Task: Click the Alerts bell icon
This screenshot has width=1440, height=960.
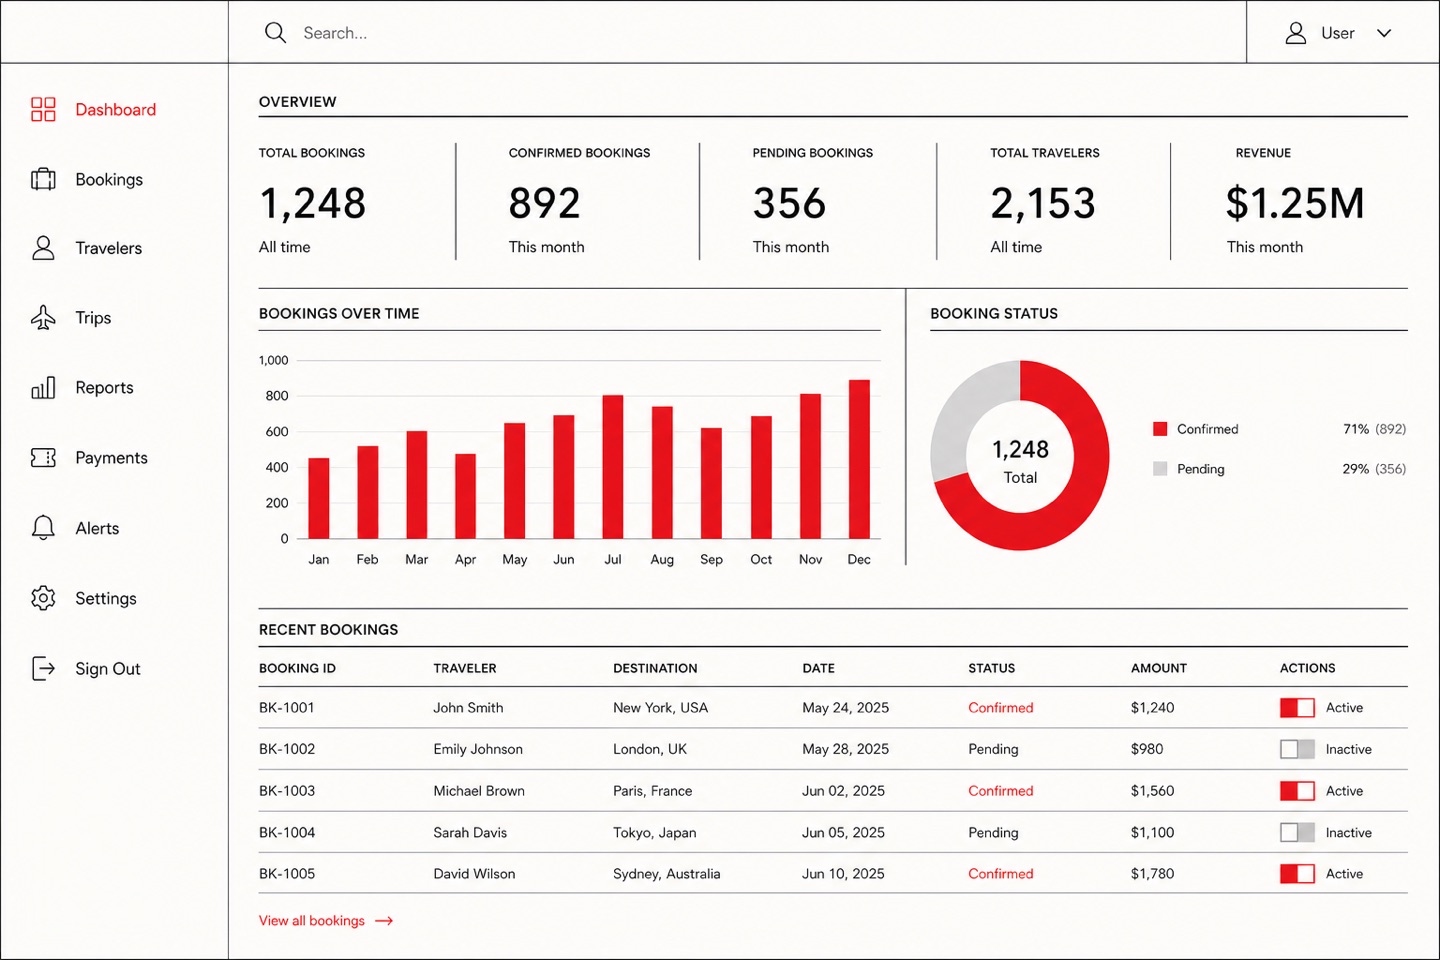Action: pyautogui.click(x=43, y=528)
